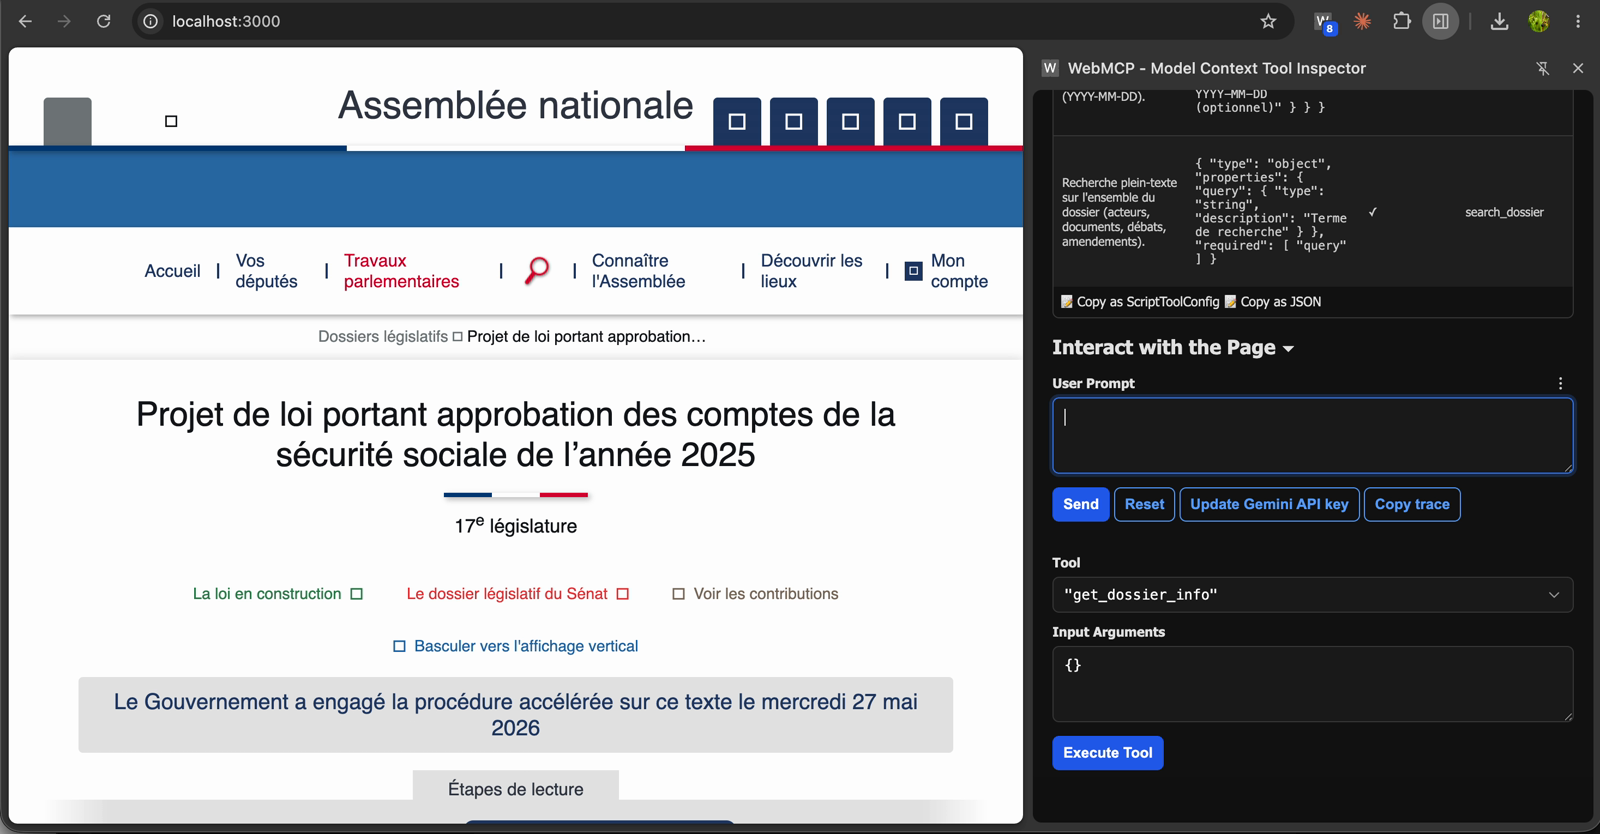
Task: Send the user prompt
Action: point(1080,504)
